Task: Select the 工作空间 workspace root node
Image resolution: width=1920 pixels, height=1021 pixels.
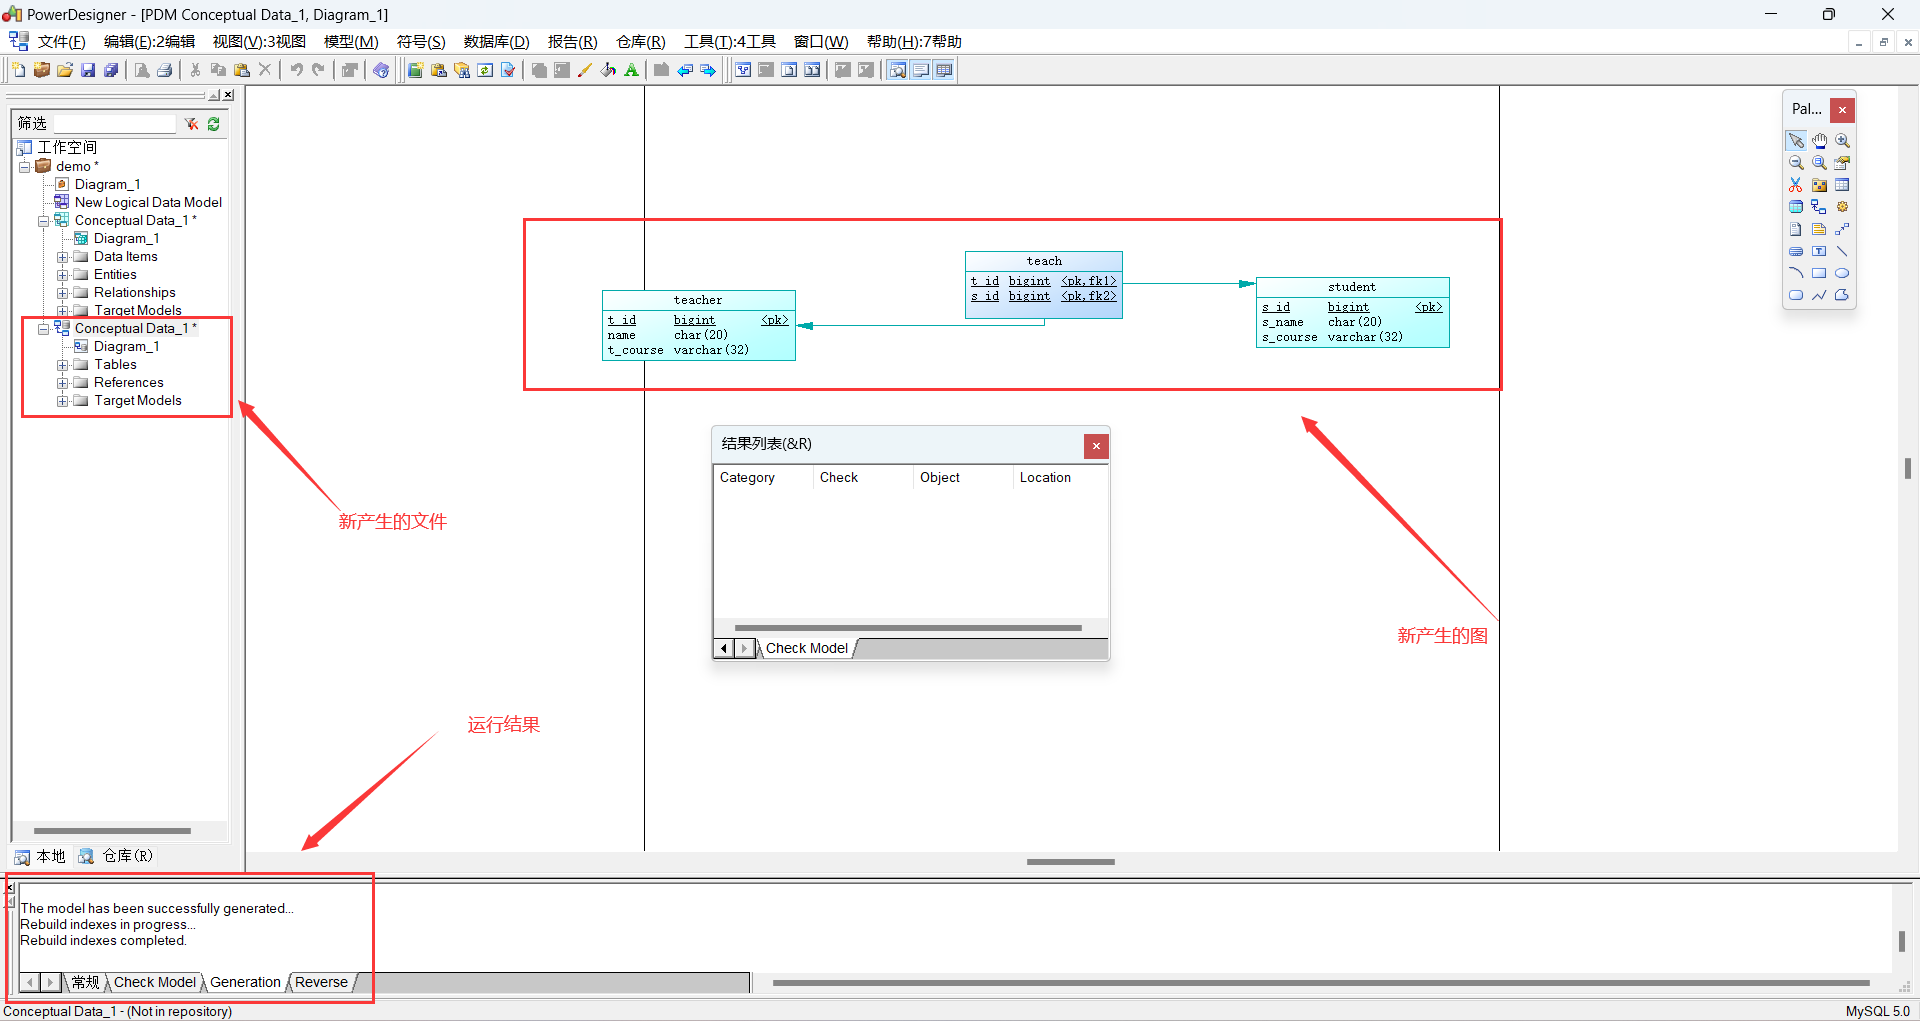Action: [x=67, y=148]
